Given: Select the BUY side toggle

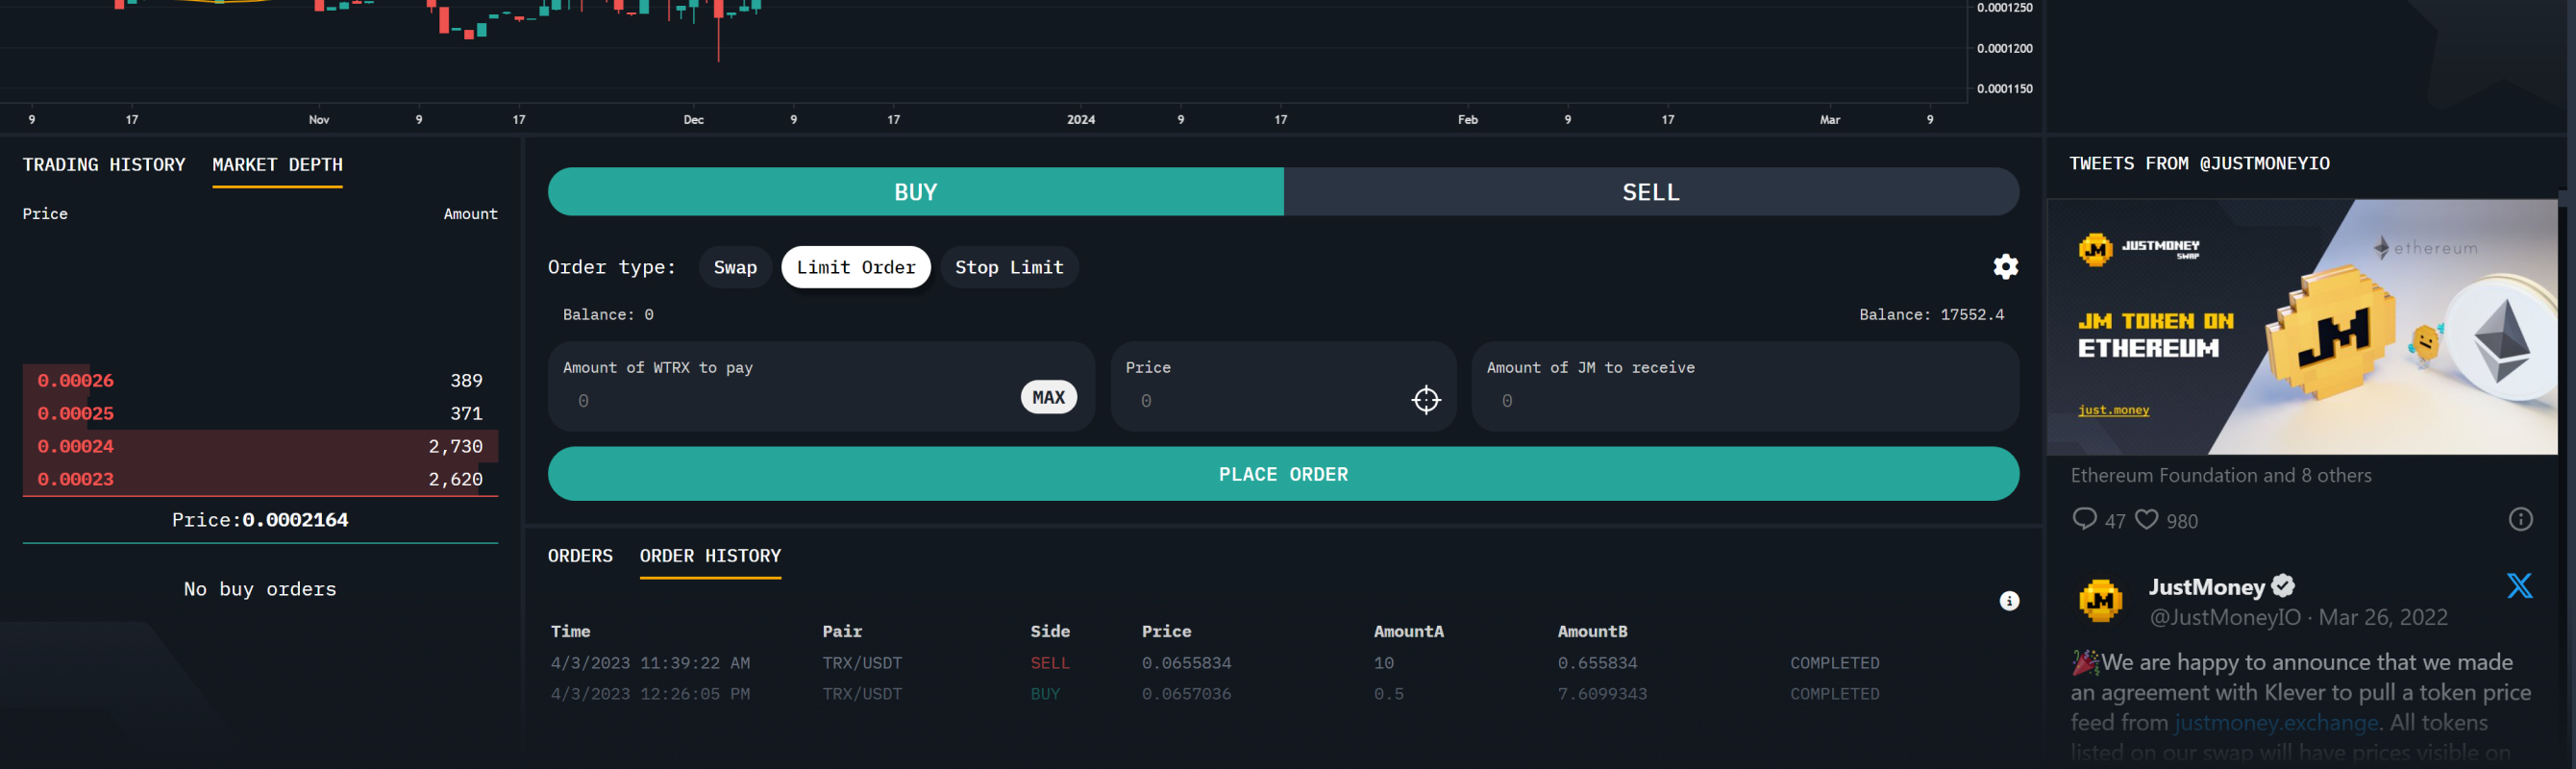Looking at the screenshot, I should point(915,192).
